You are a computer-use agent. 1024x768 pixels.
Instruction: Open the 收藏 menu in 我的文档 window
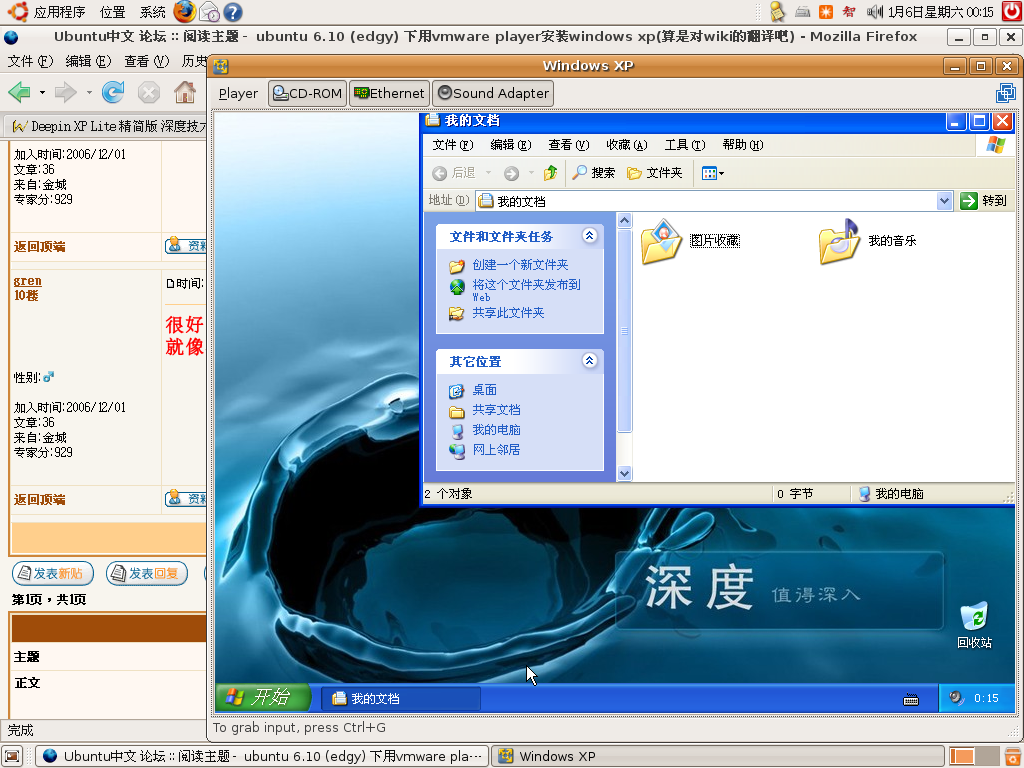click(x=627, y=145)
